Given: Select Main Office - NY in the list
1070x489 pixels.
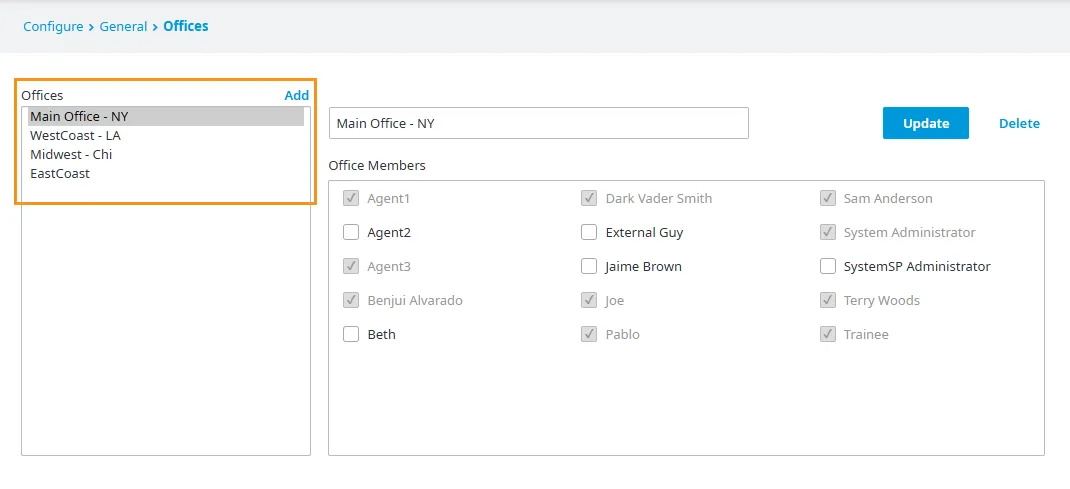Looking at the screenshot, I should (x=166, y=117).
